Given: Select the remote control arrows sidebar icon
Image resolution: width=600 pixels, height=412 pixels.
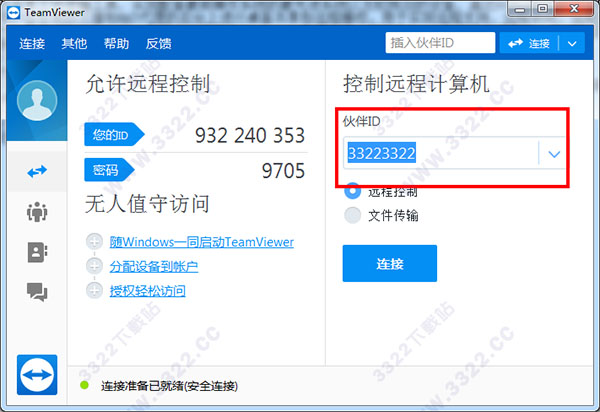Looking at the screenshot, I should click(x=37, y=171).
